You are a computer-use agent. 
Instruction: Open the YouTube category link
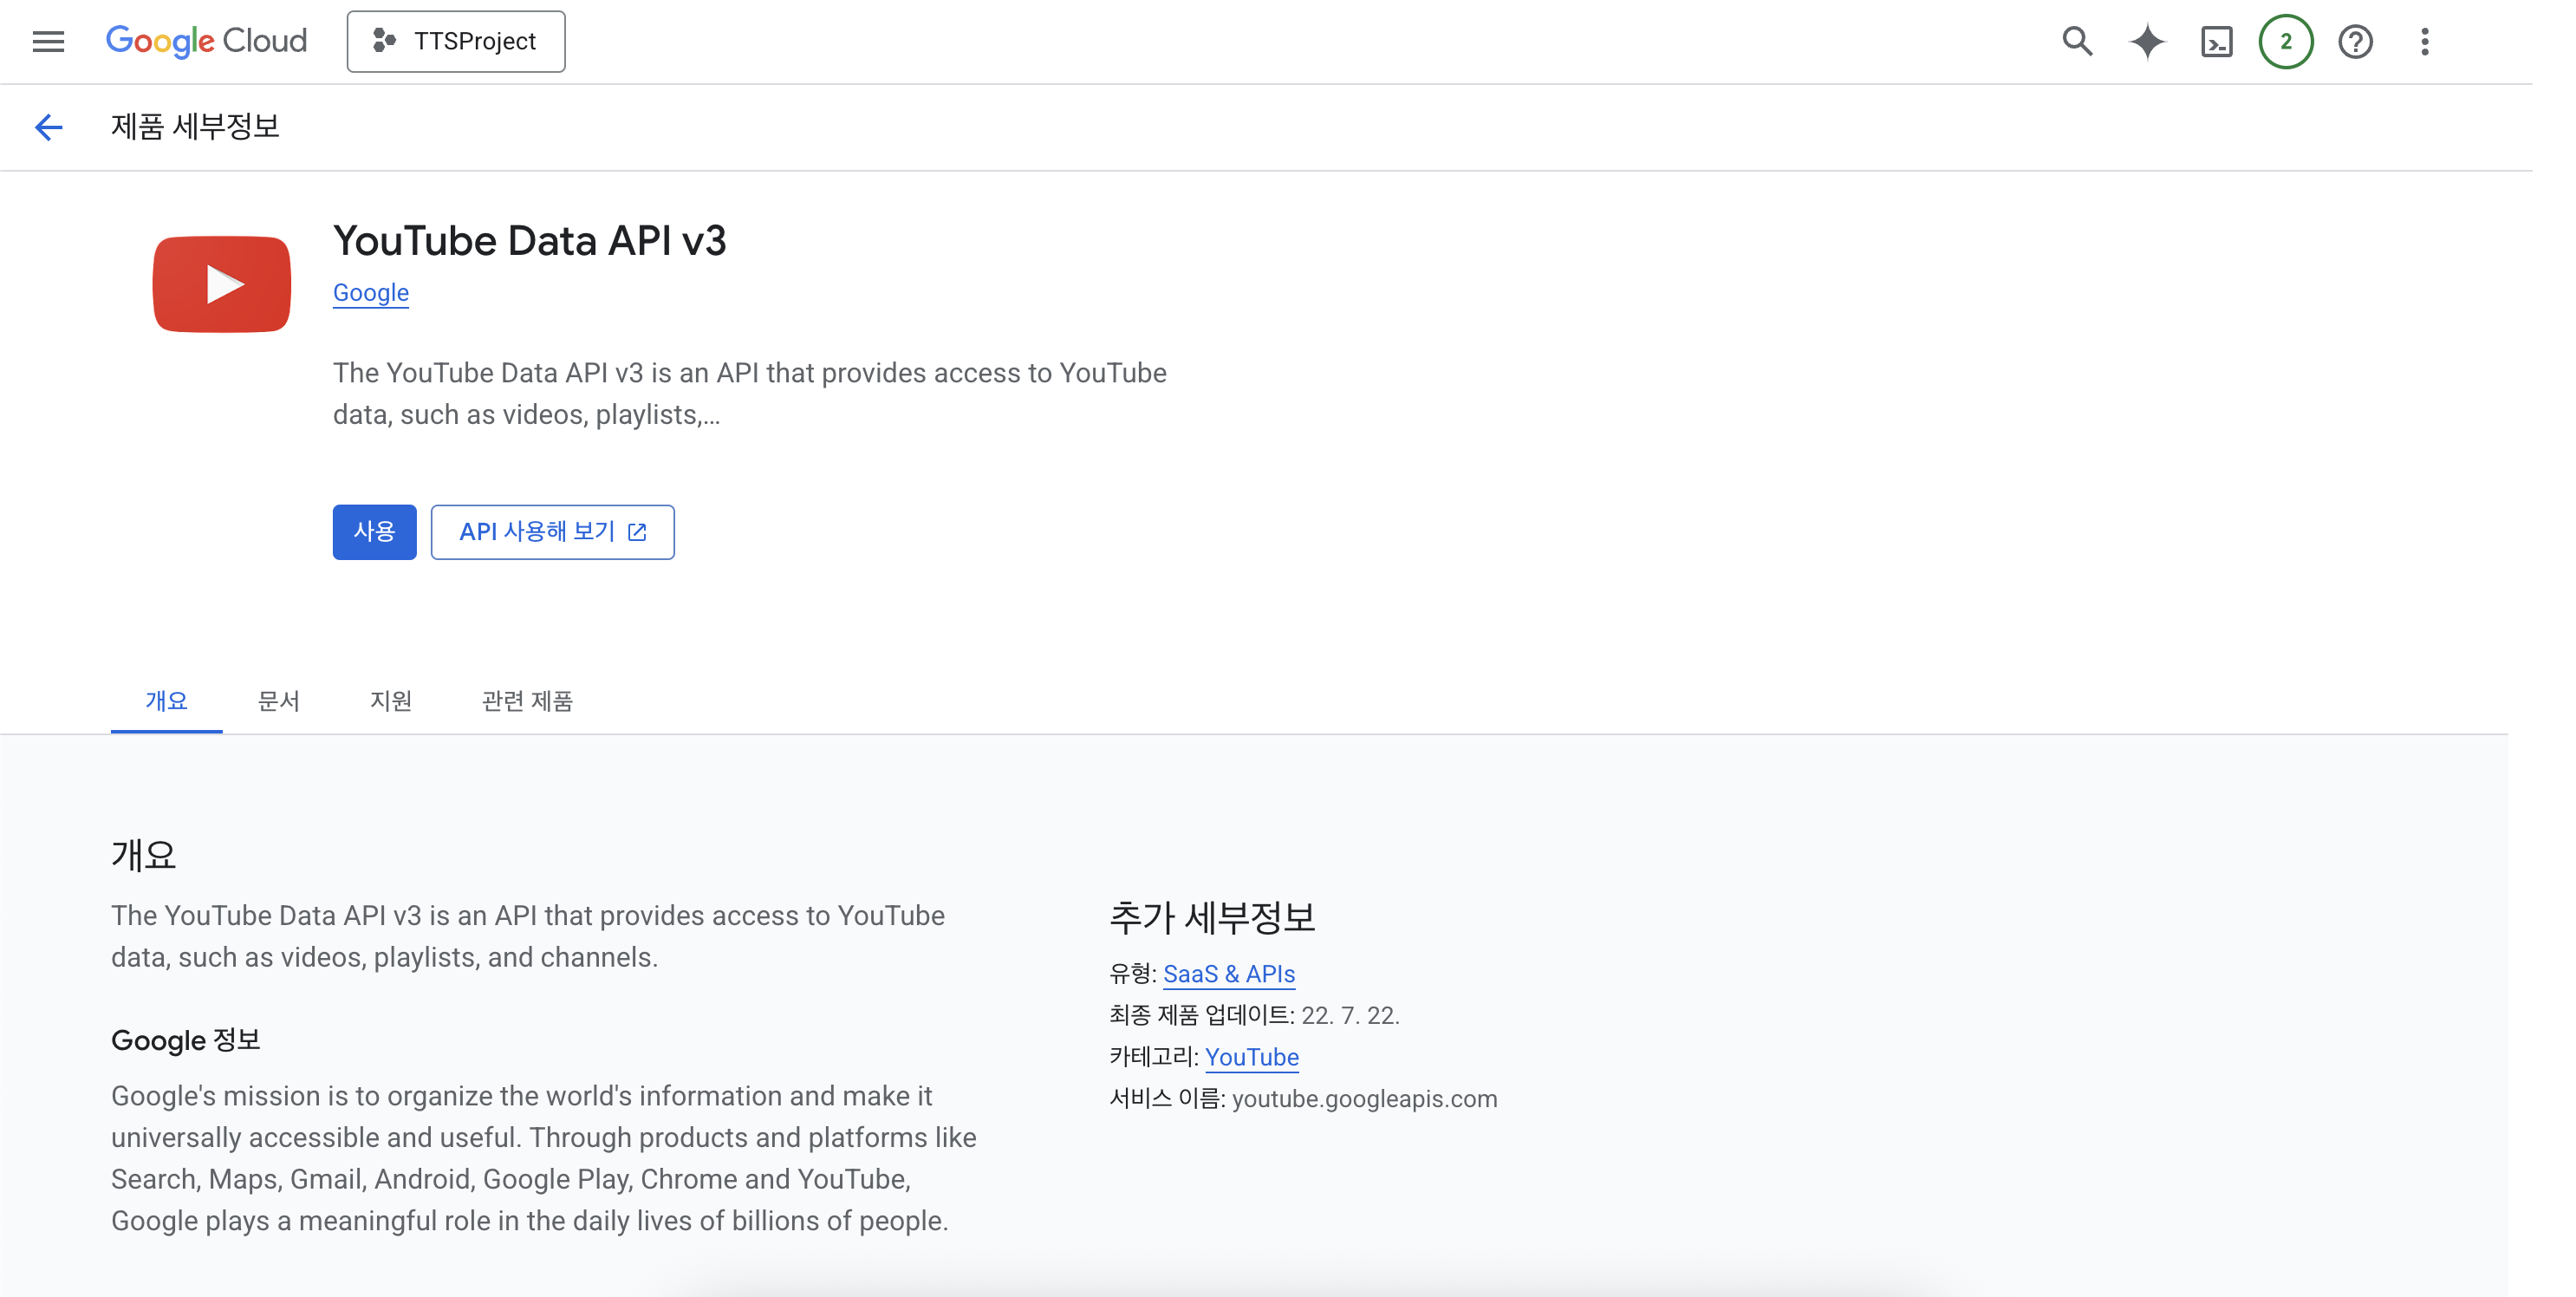tap(1252, 1057)
